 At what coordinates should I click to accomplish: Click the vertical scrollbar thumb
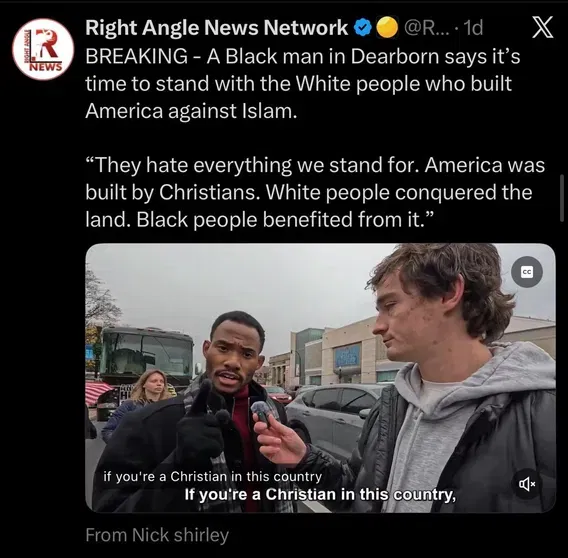(562, 198)
